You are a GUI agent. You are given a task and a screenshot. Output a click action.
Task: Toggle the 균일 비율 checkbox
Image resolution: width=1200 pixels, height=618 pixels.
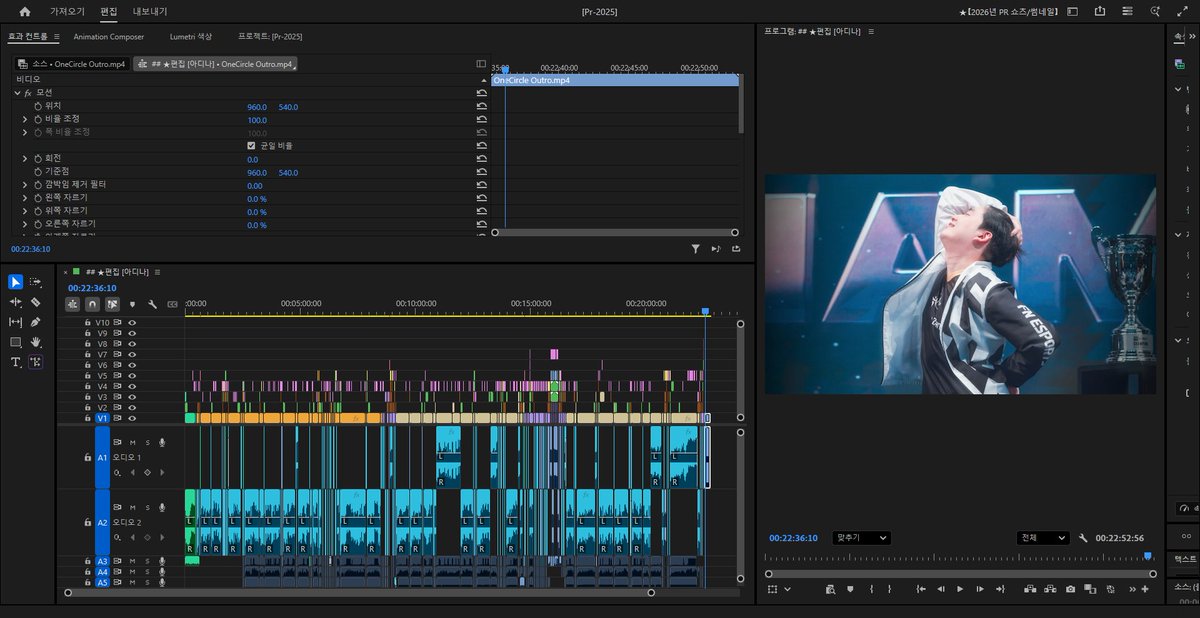[x=251, y=145]
